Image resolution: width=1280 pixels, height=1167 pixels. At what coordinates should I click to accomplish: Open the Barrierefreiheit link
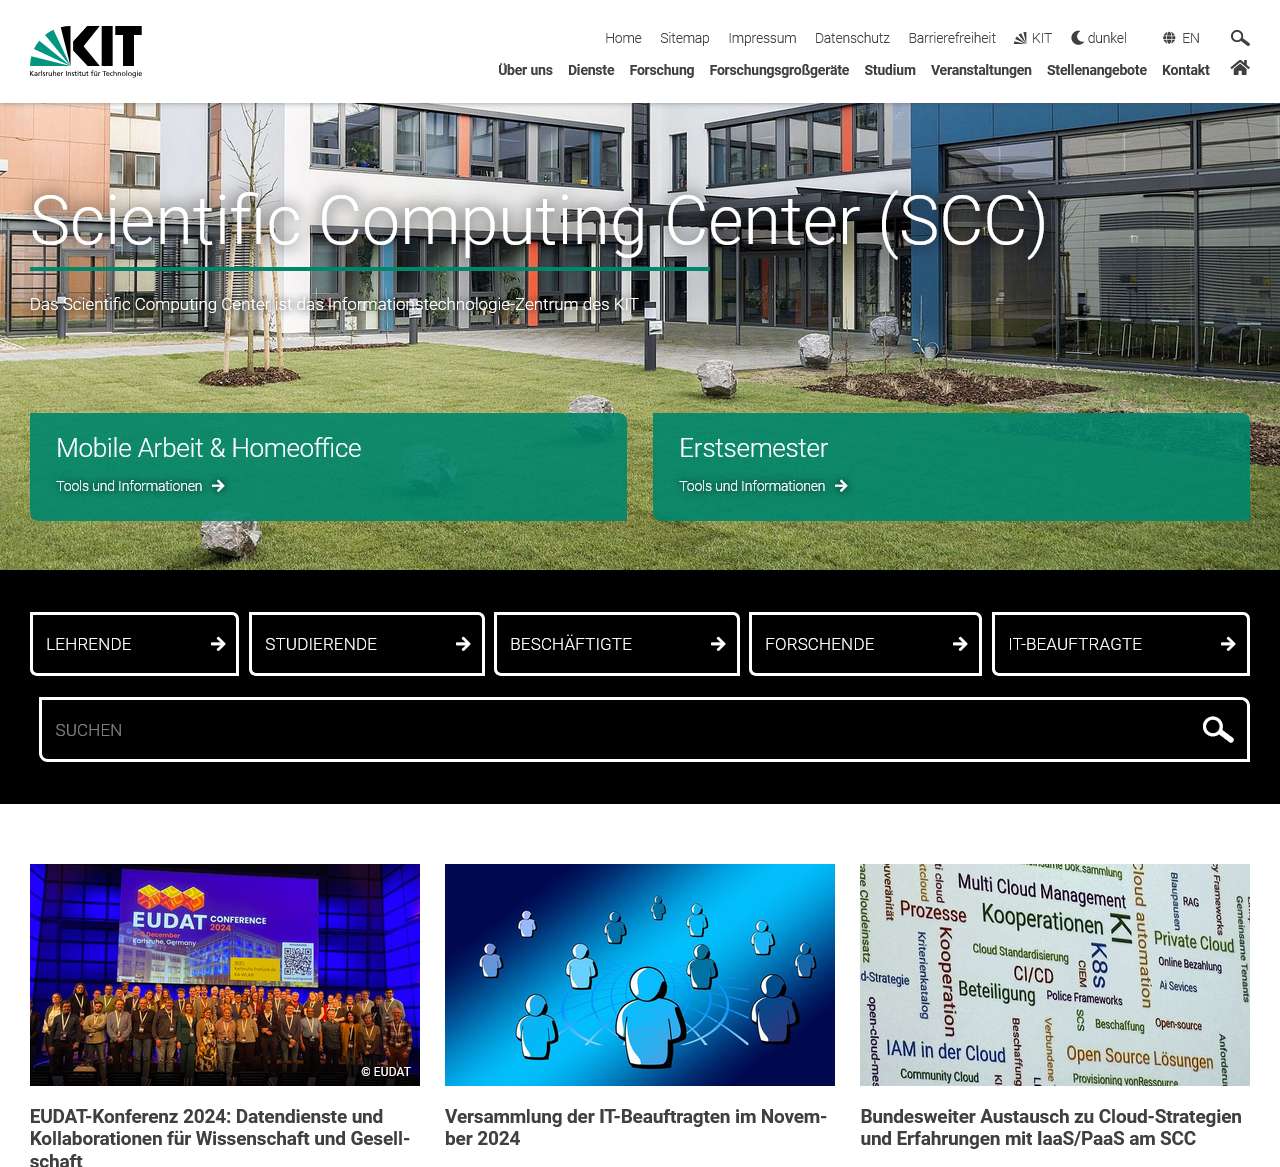[x=952, y=38]
